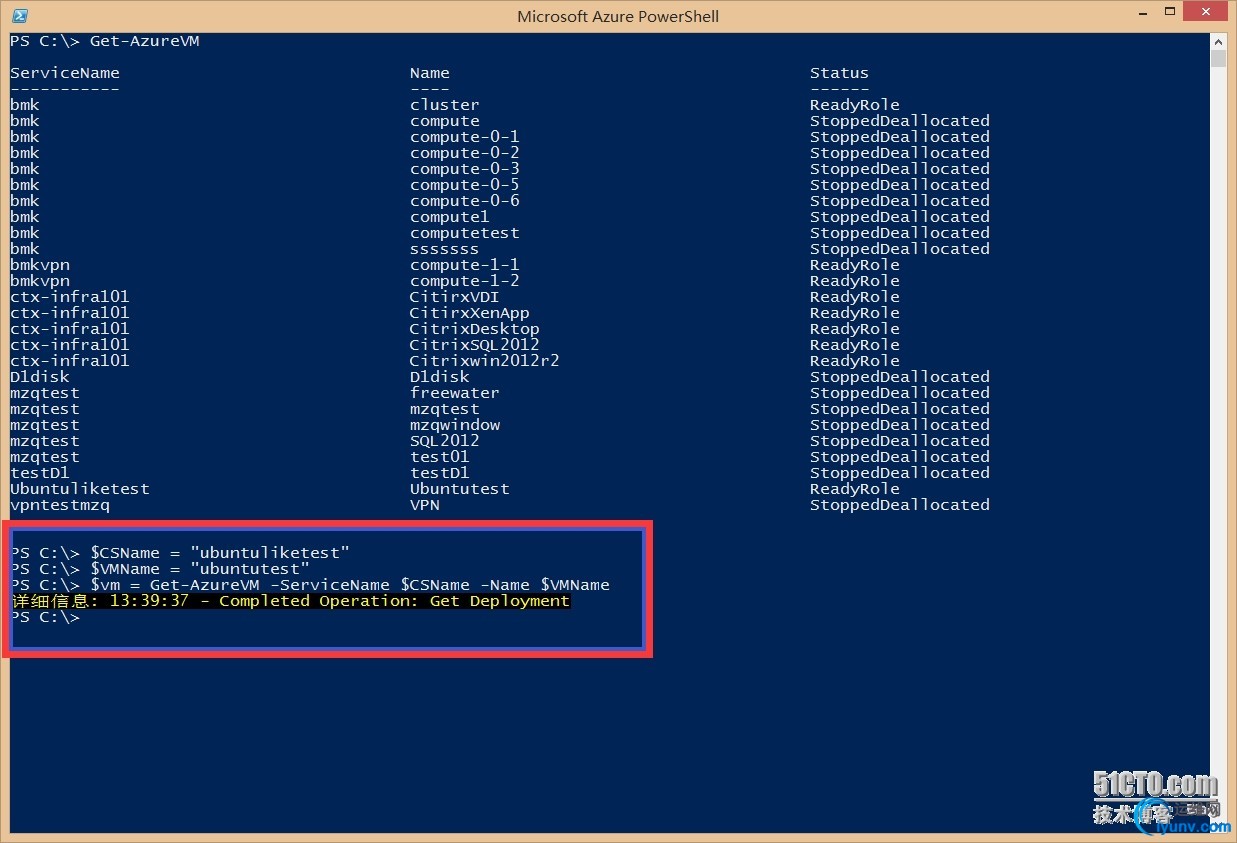Select the "compute-0-1" VM name
The height and width of the screenshot is (843, 1237).
(465, 137)
